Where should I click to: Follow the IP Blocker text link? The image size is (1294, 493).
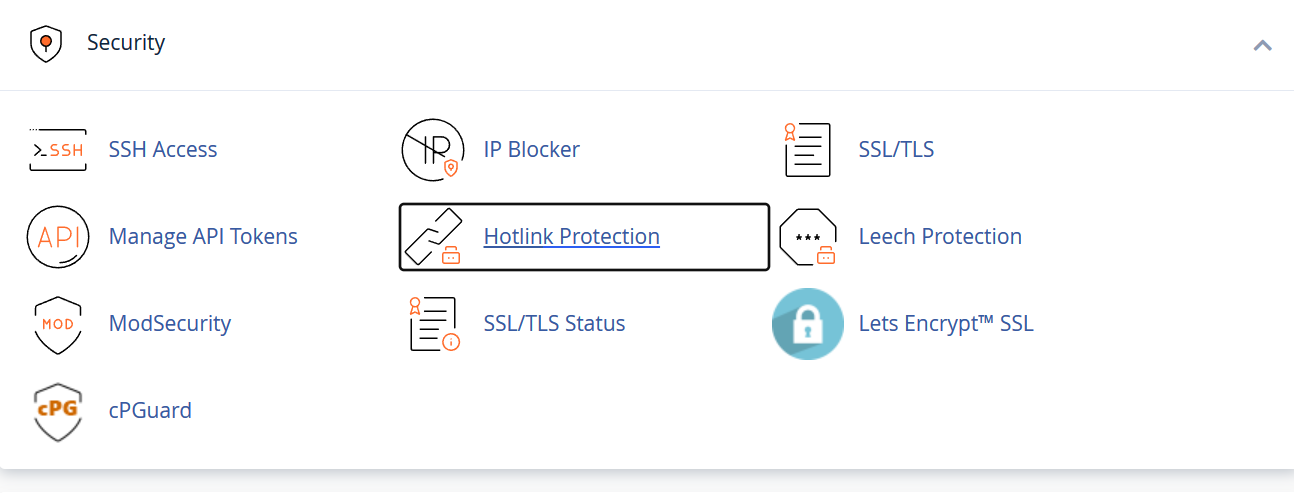[532, 150]
